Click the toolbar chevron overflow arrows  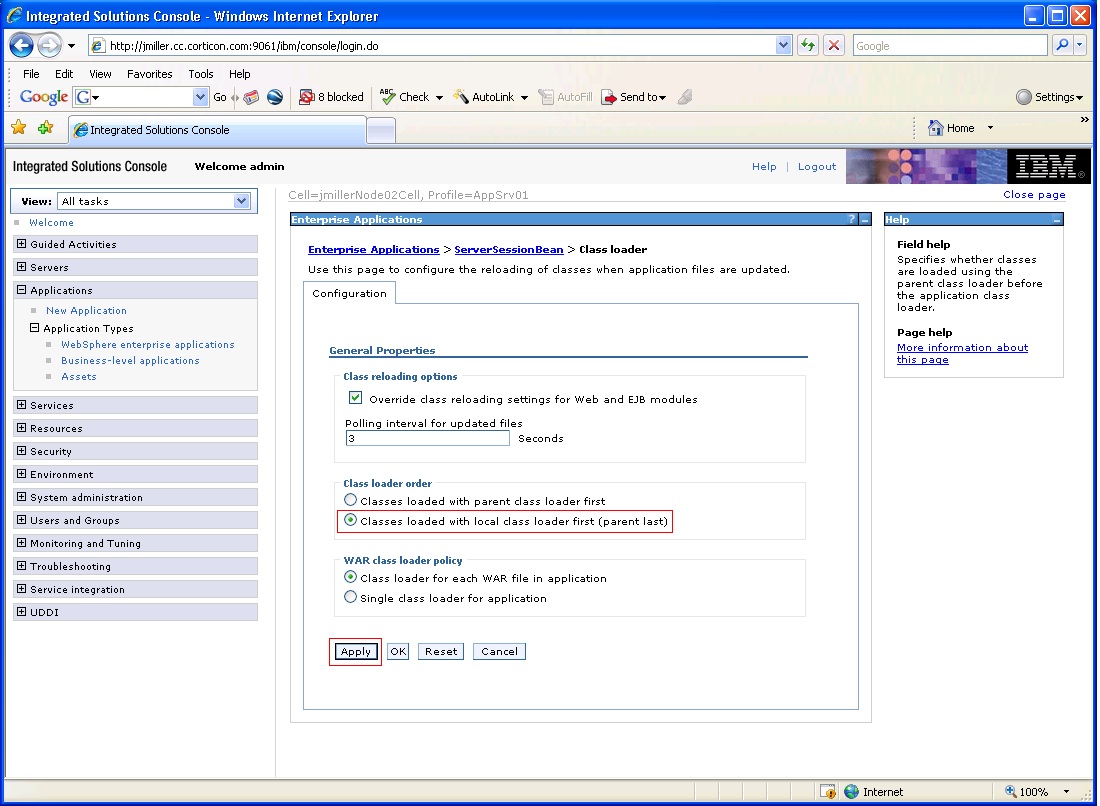pos(1085,119)
